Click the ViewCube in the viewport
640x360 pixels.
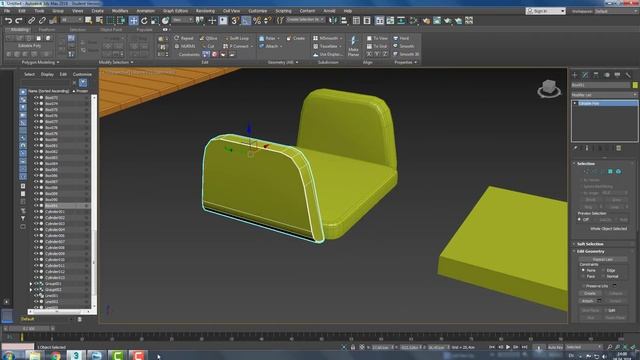click(549, 88)
